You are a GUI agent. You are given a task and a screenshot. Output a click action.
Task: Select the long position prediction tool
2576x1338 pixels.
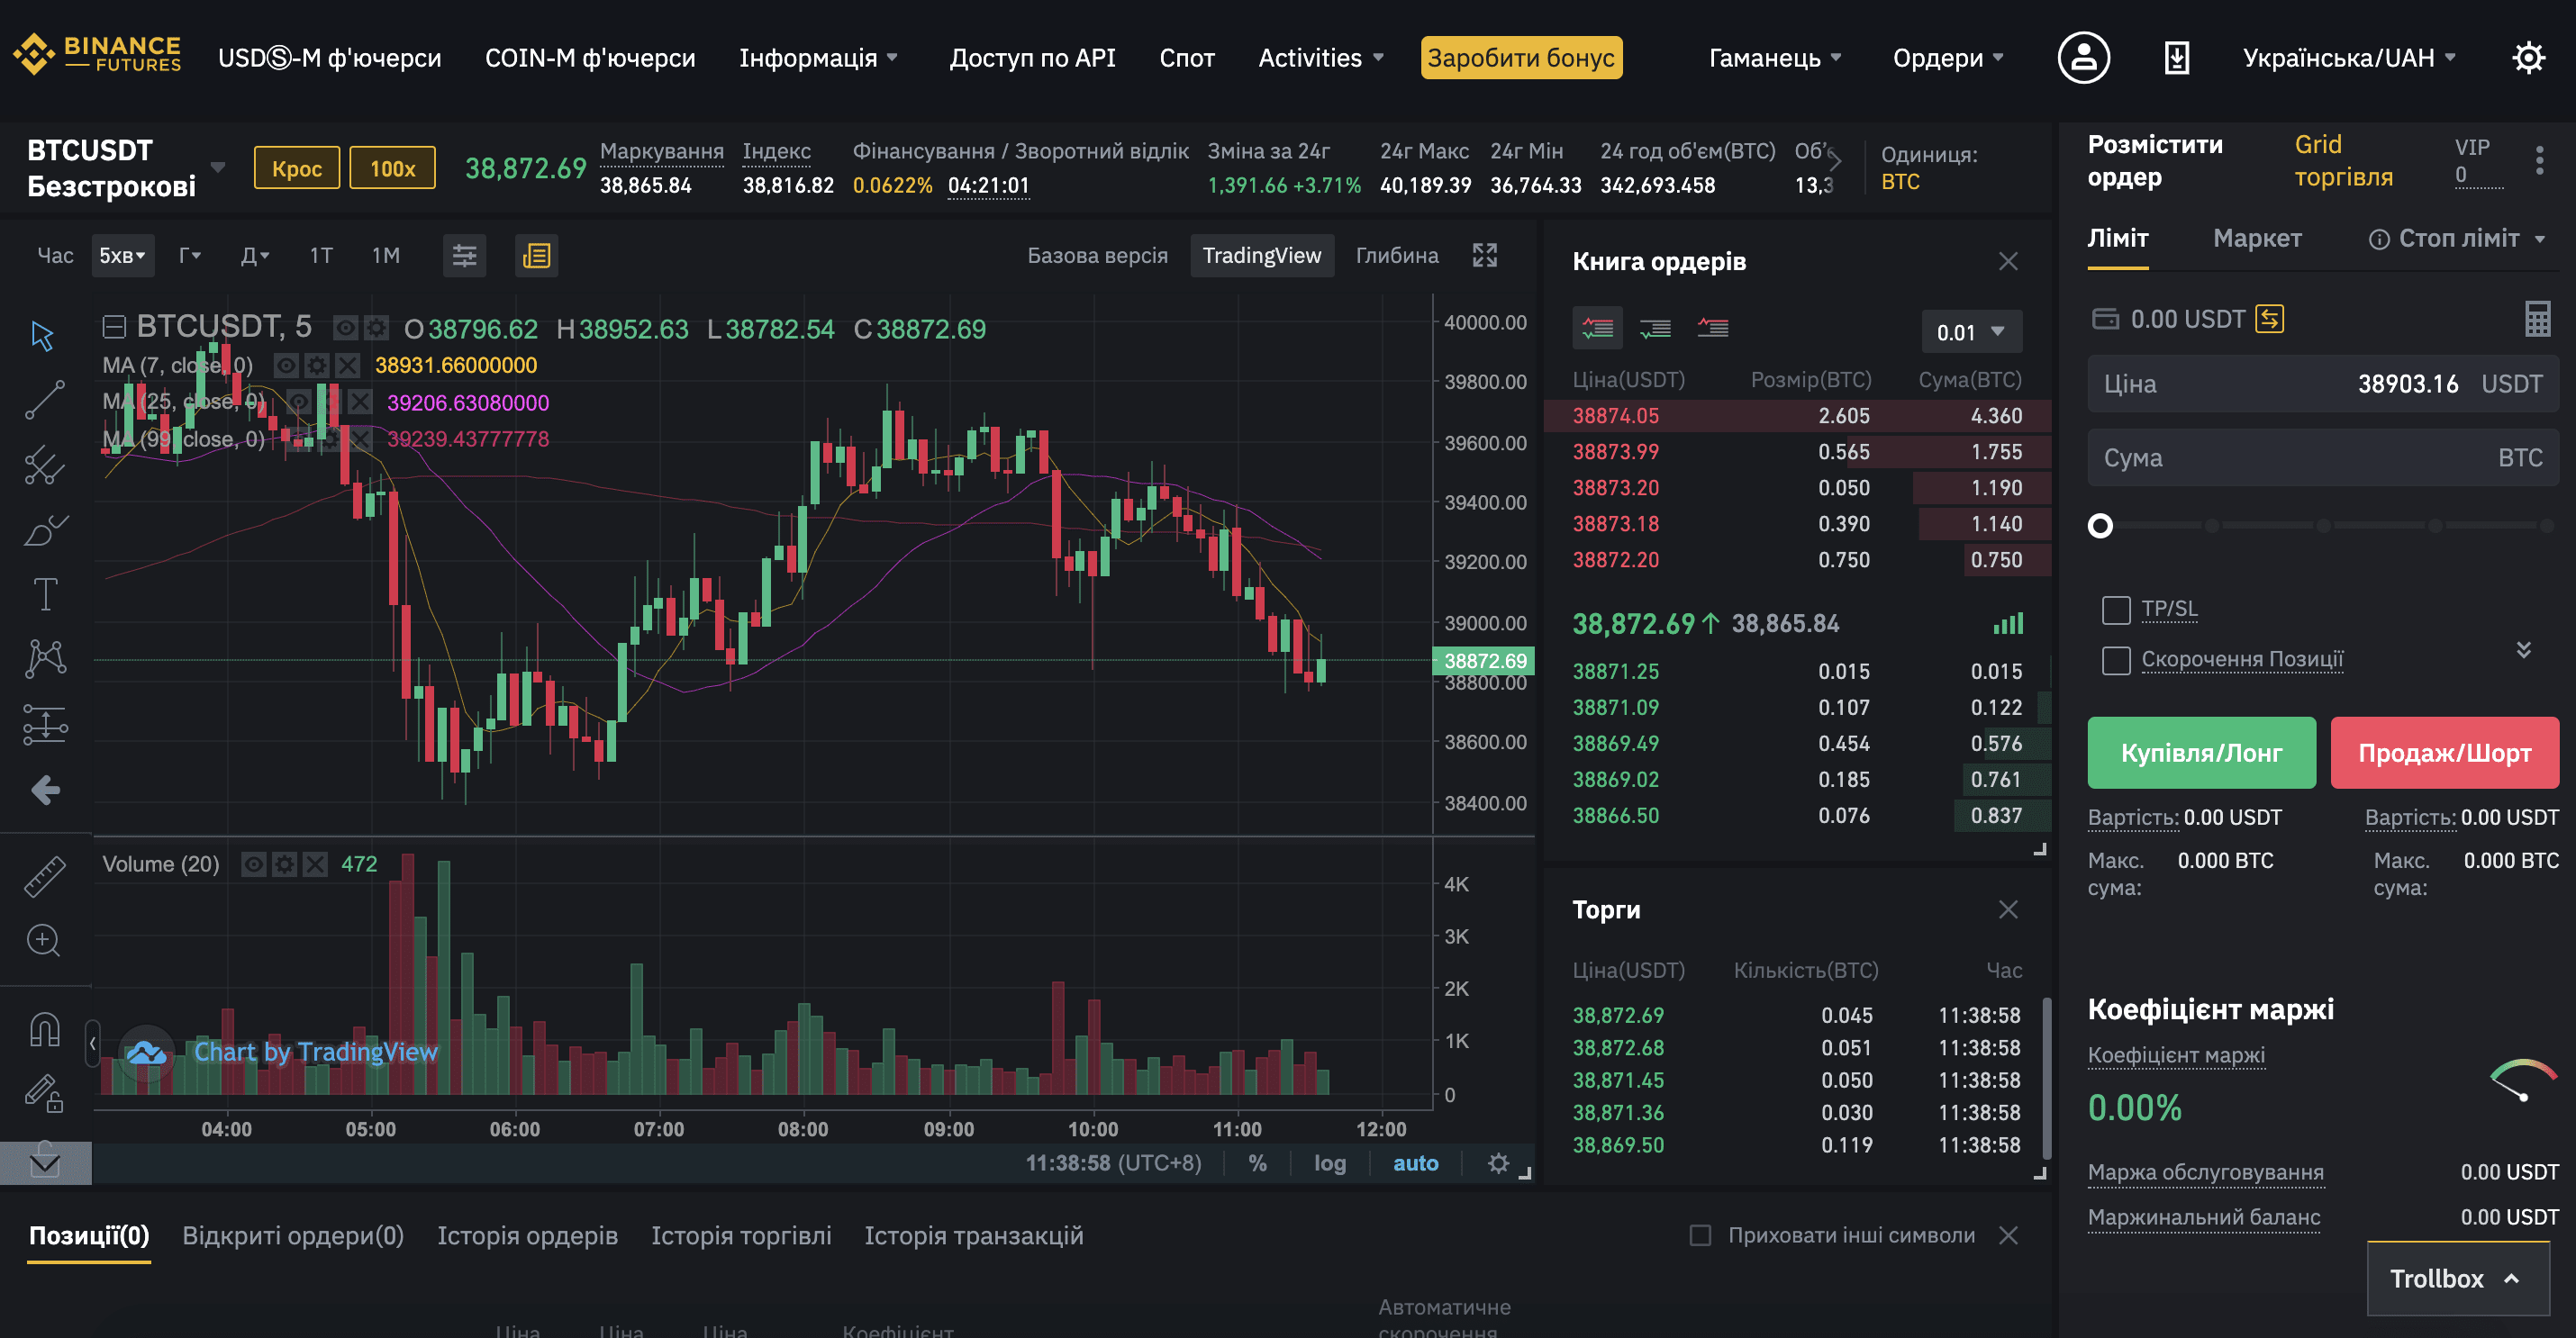(45, 724)
